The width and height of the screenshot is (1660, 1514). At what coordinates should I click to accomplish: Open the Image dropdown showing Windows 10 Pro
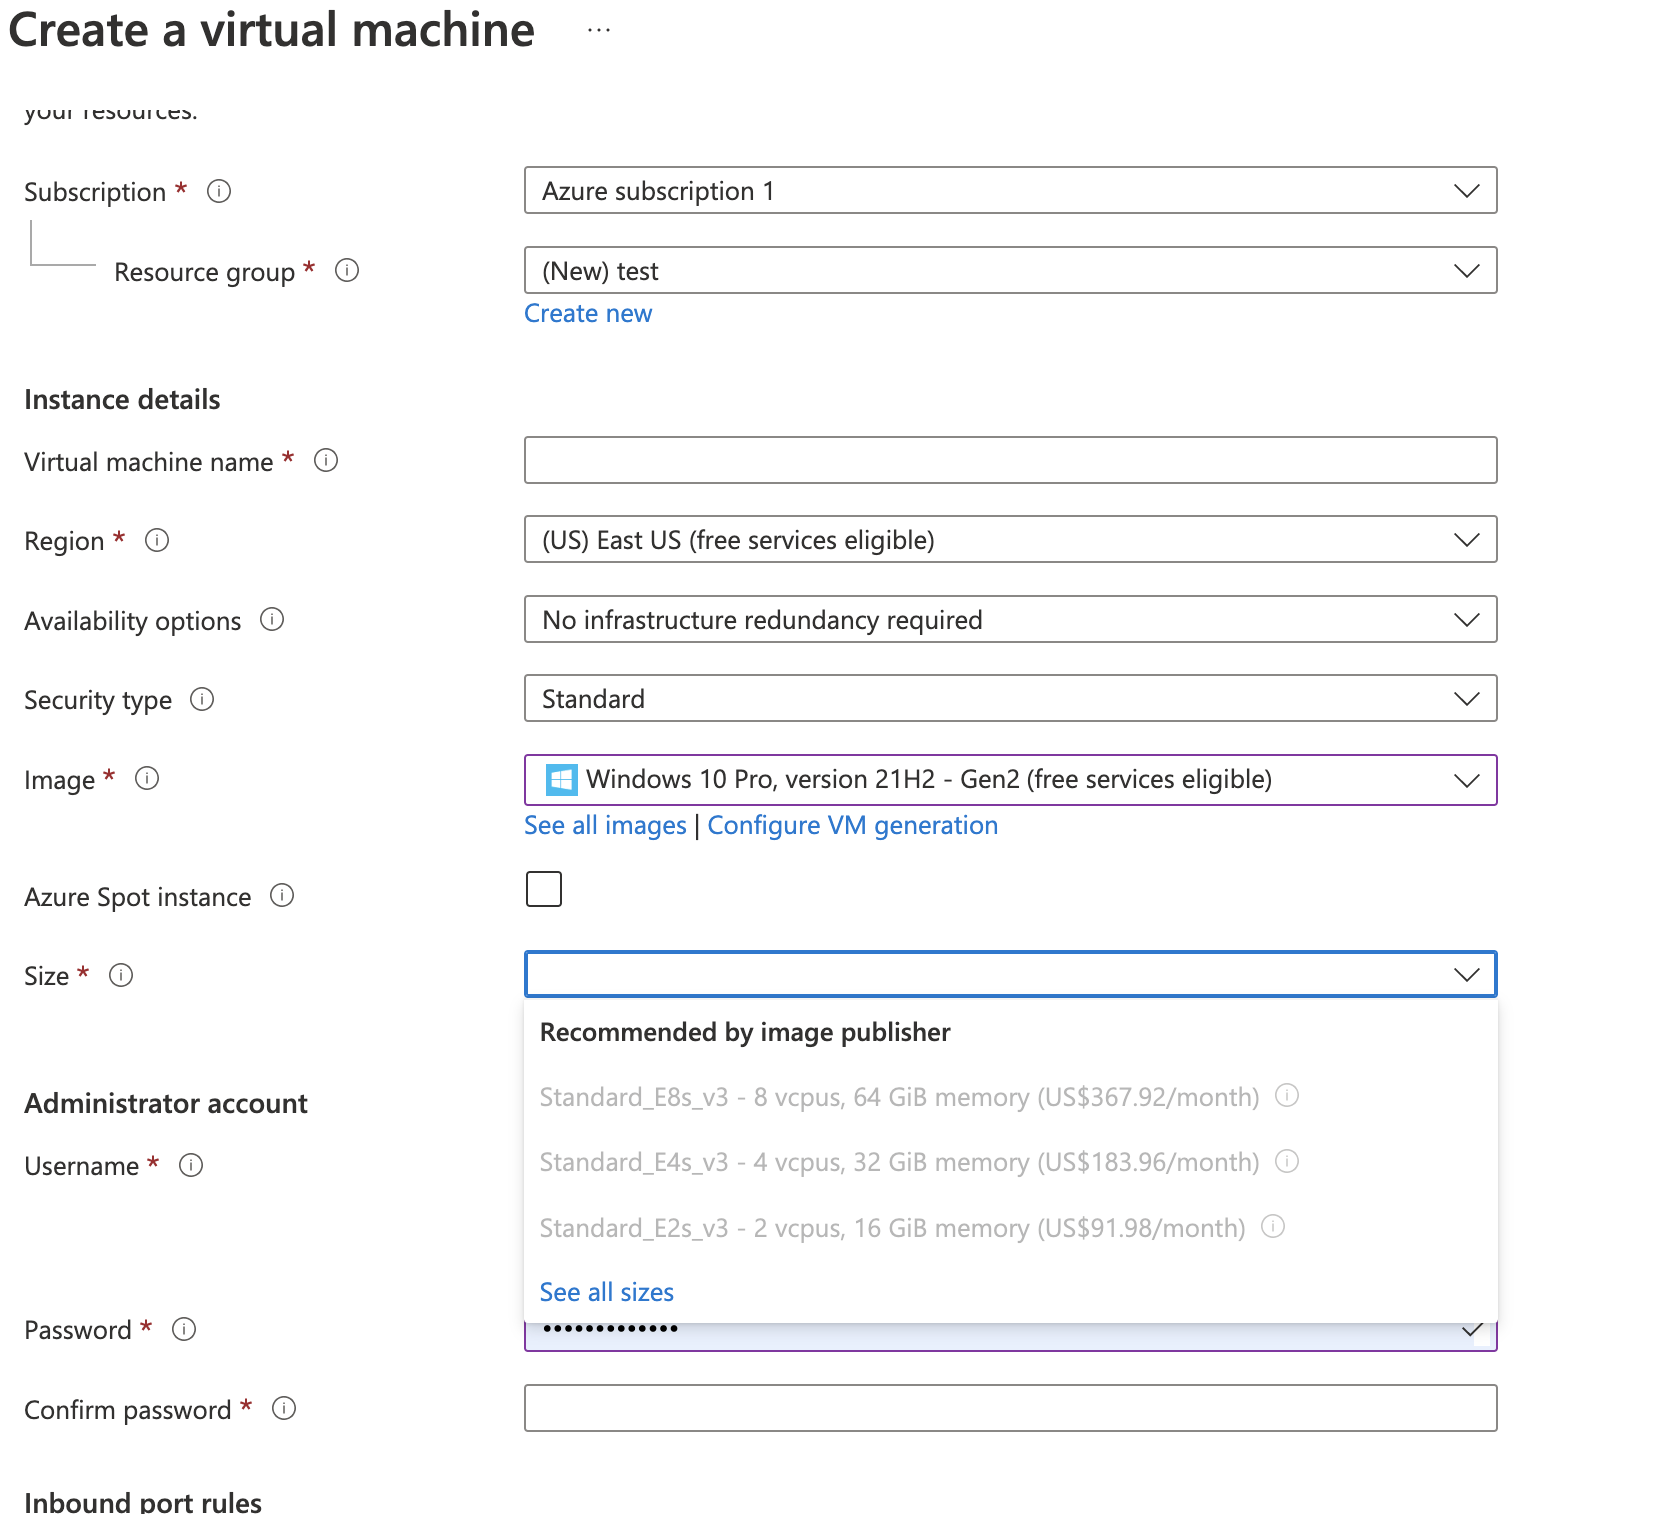1010,779
